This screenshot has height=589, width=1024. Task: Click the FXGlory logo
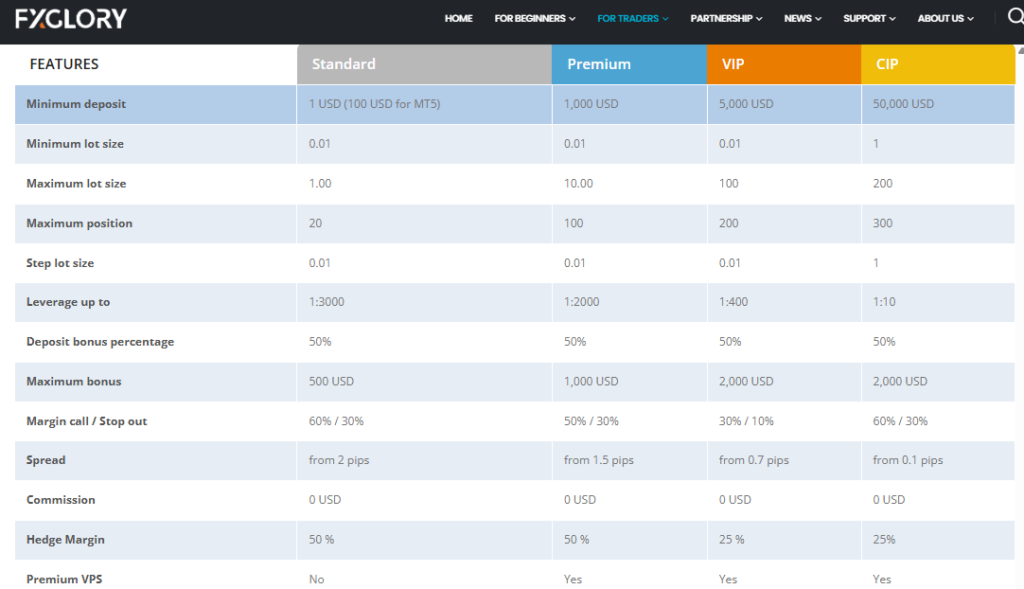tap(71, 18)
